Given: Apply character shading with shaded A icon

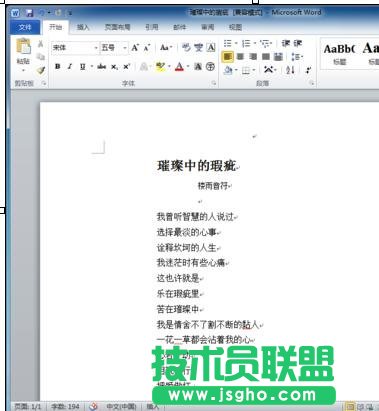Looking at the screenshot, I should (x=198, y=67).
